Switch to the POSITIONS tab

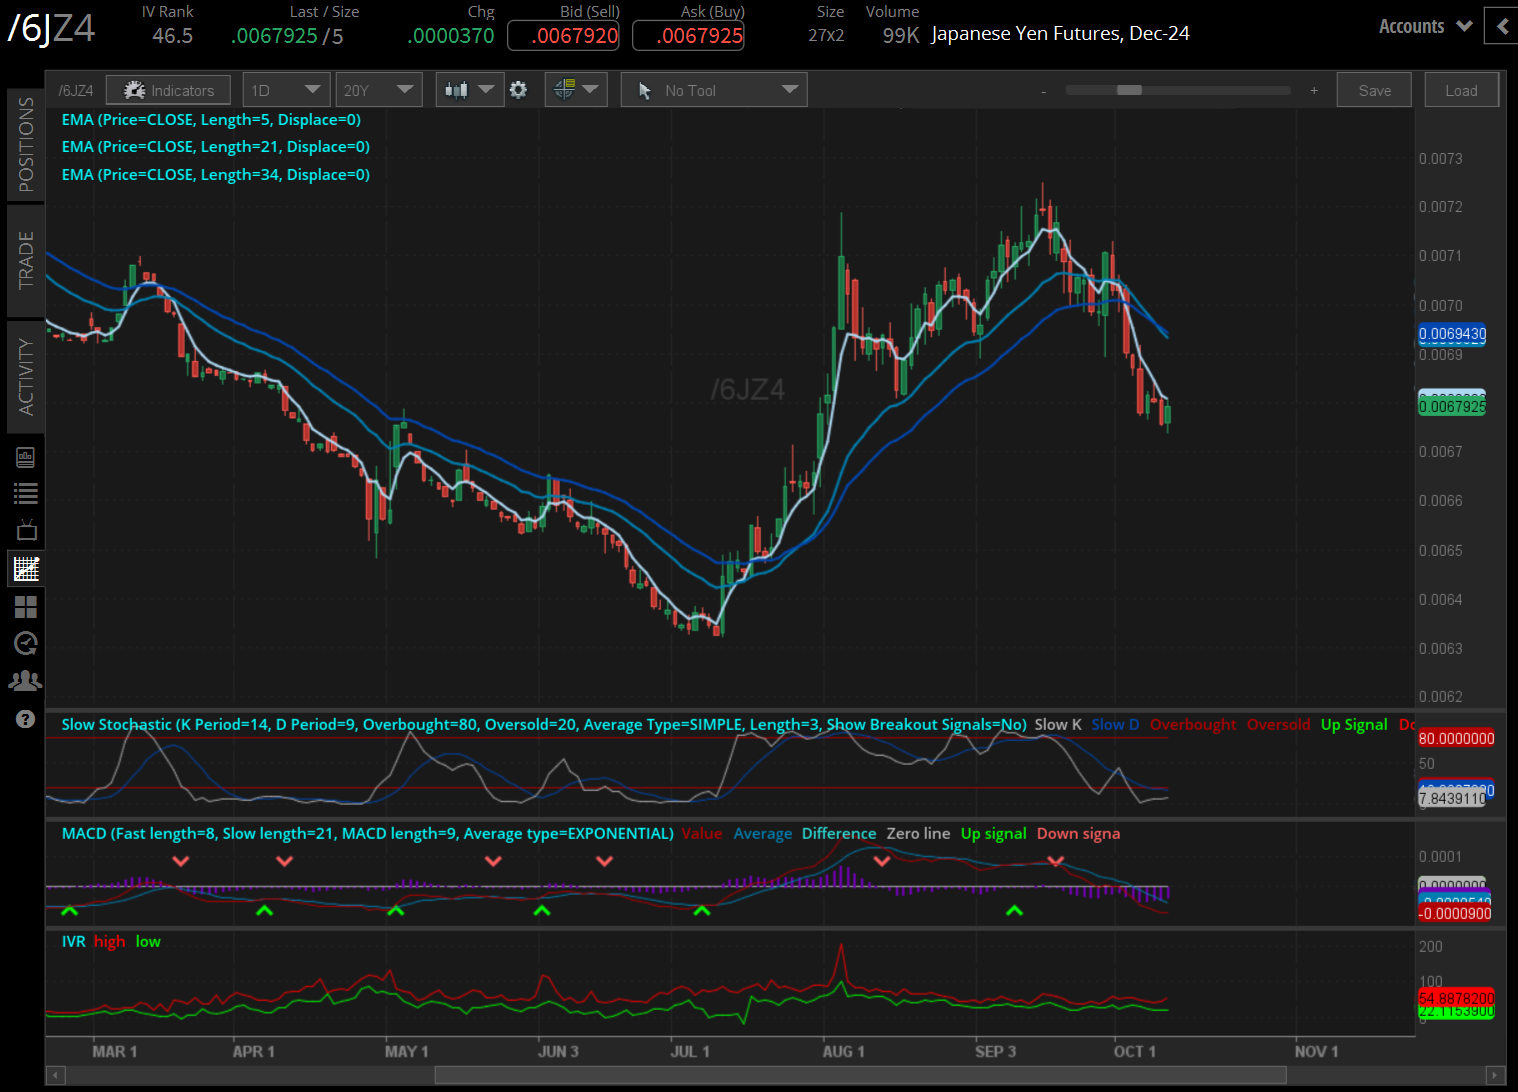pos(26,144)
